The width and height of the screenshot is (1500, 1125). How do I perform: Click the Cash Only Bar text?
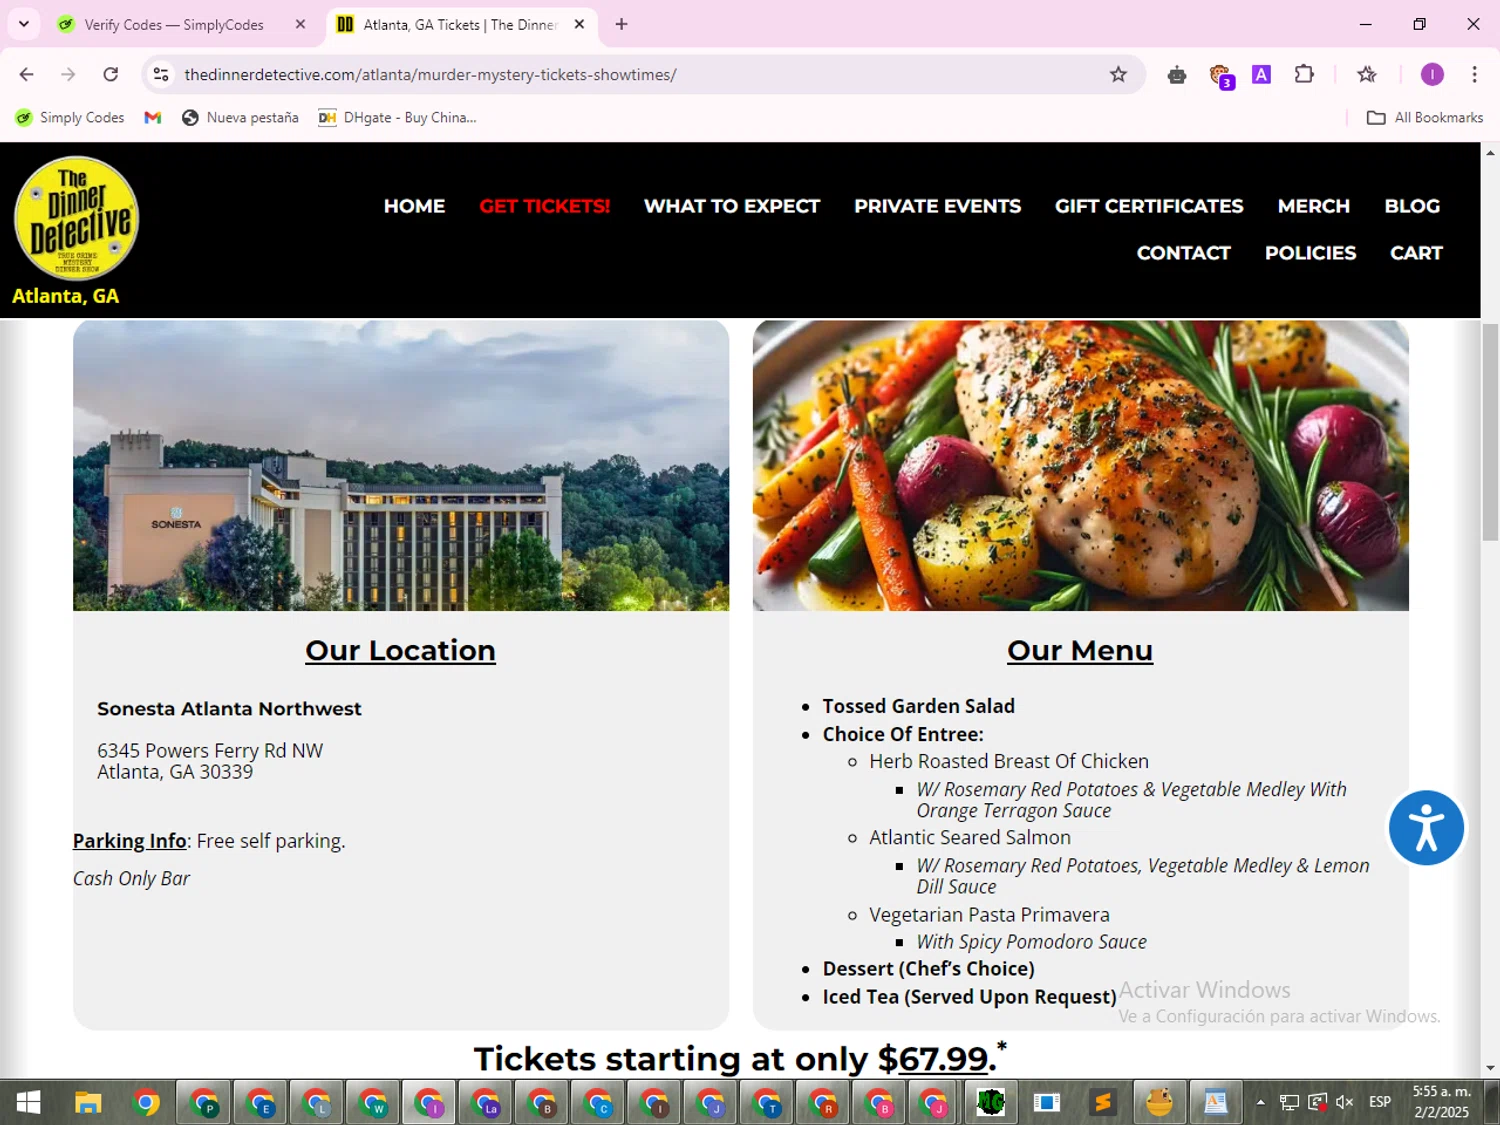coord(131,879)
